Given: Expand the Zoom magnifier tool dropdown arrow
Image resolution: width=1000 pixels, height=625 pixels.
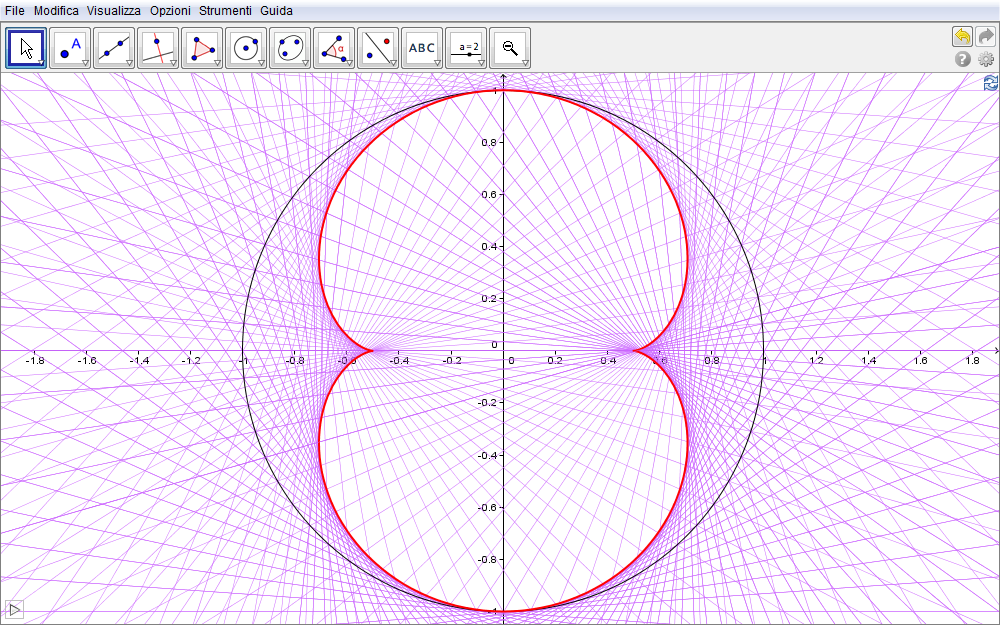Looking at the screenshot, I should [525, 63].
